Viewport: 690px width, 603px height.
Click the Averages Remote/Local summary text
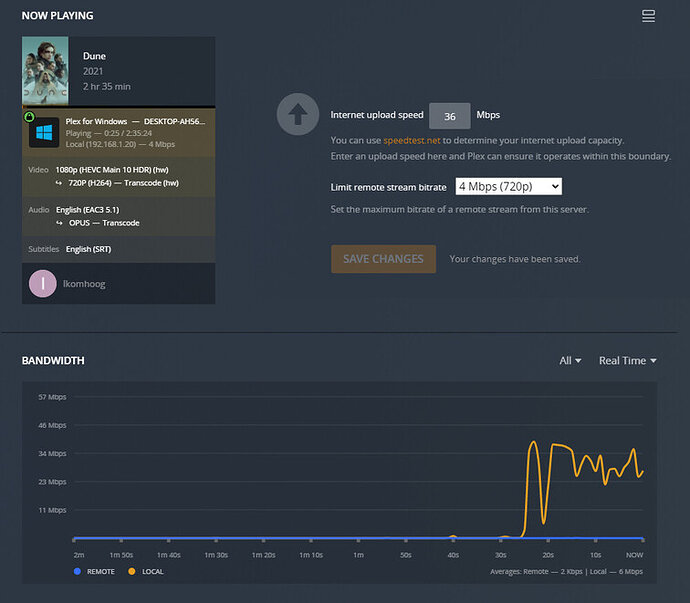pyautogui.click(x=566, y=571)
